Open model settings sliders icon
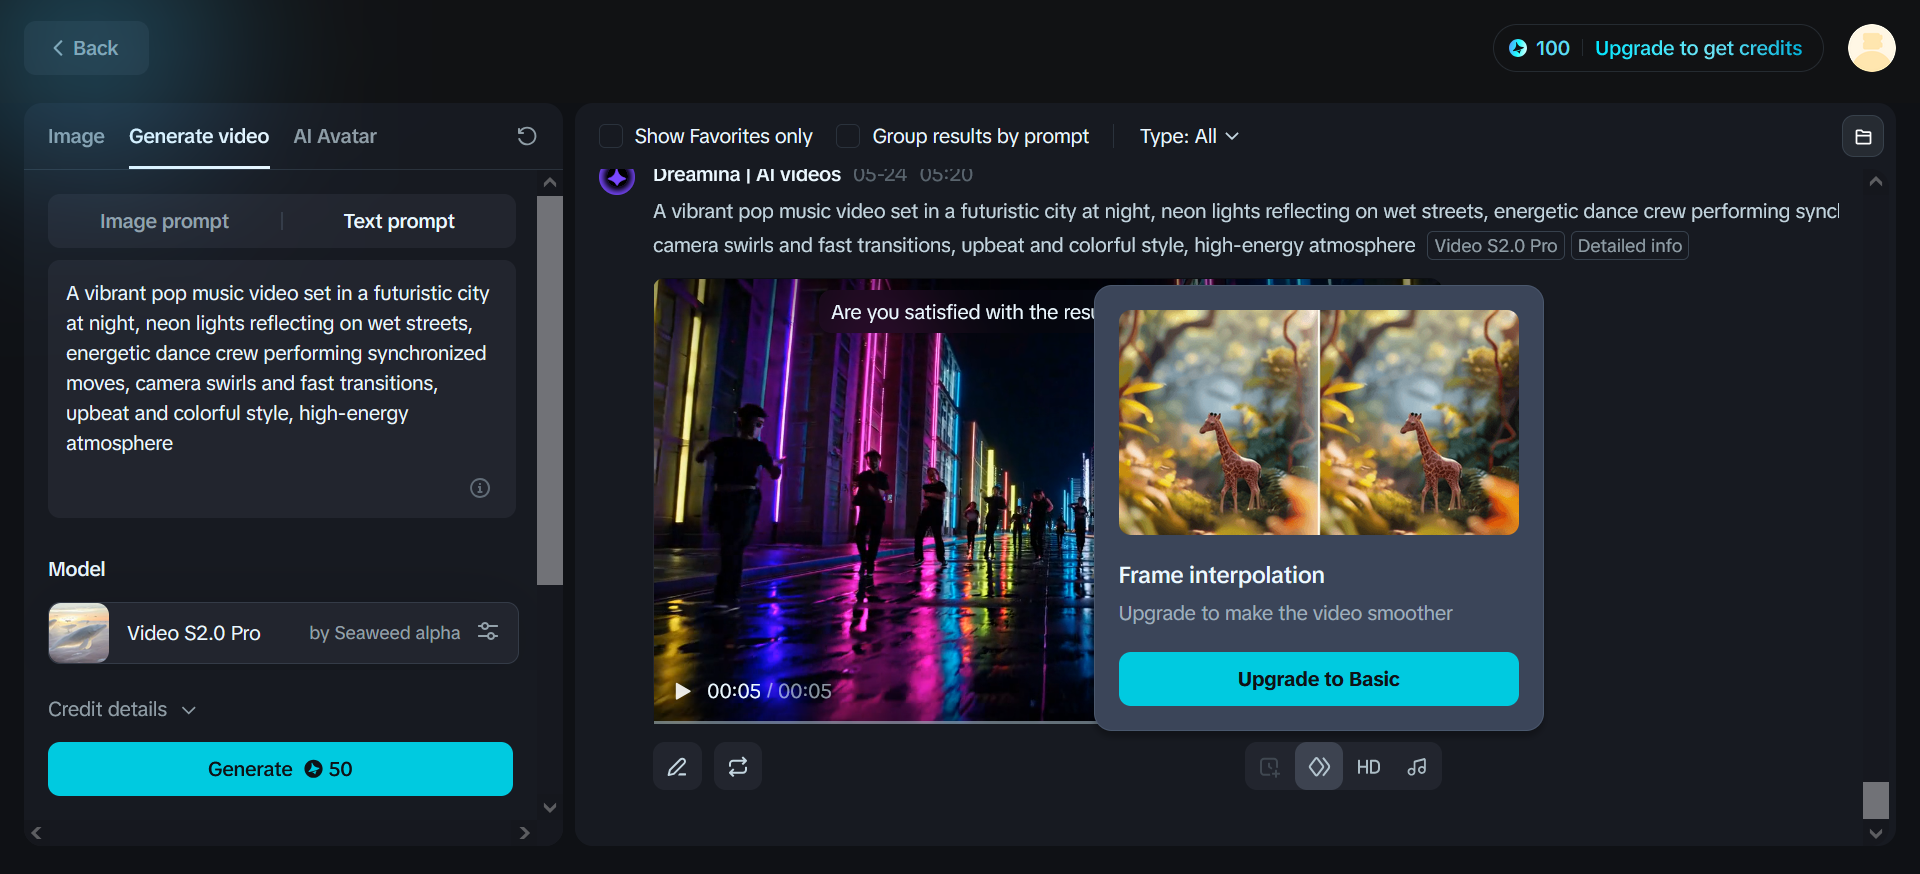Viewport: 1920px width, 874px height. coord(488,631)
